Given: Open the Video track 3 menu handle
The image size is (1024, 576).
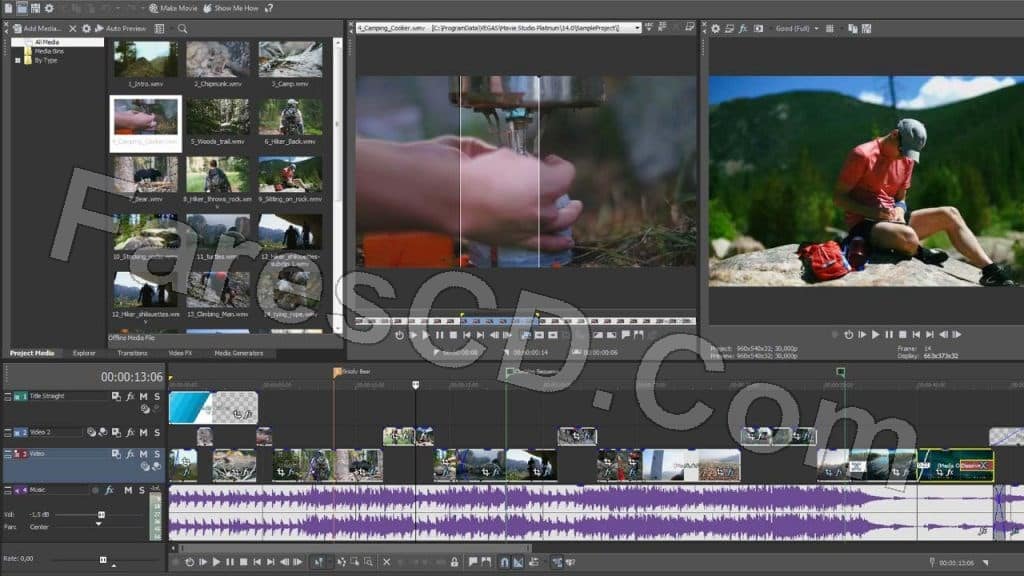Looking at the screenshot, I should pyautogui.click(x=8, y=453).
